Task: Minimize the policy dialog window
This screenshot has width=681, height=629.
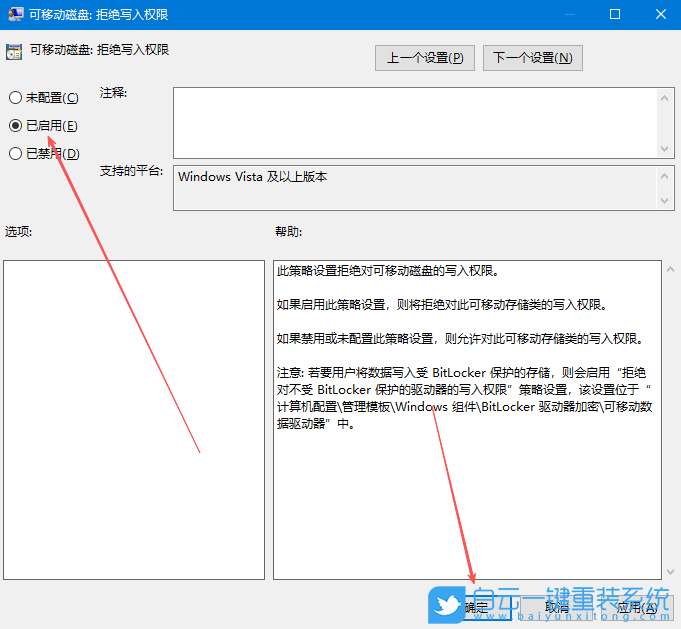Action: pyautogui.click(x=570, y=14)
